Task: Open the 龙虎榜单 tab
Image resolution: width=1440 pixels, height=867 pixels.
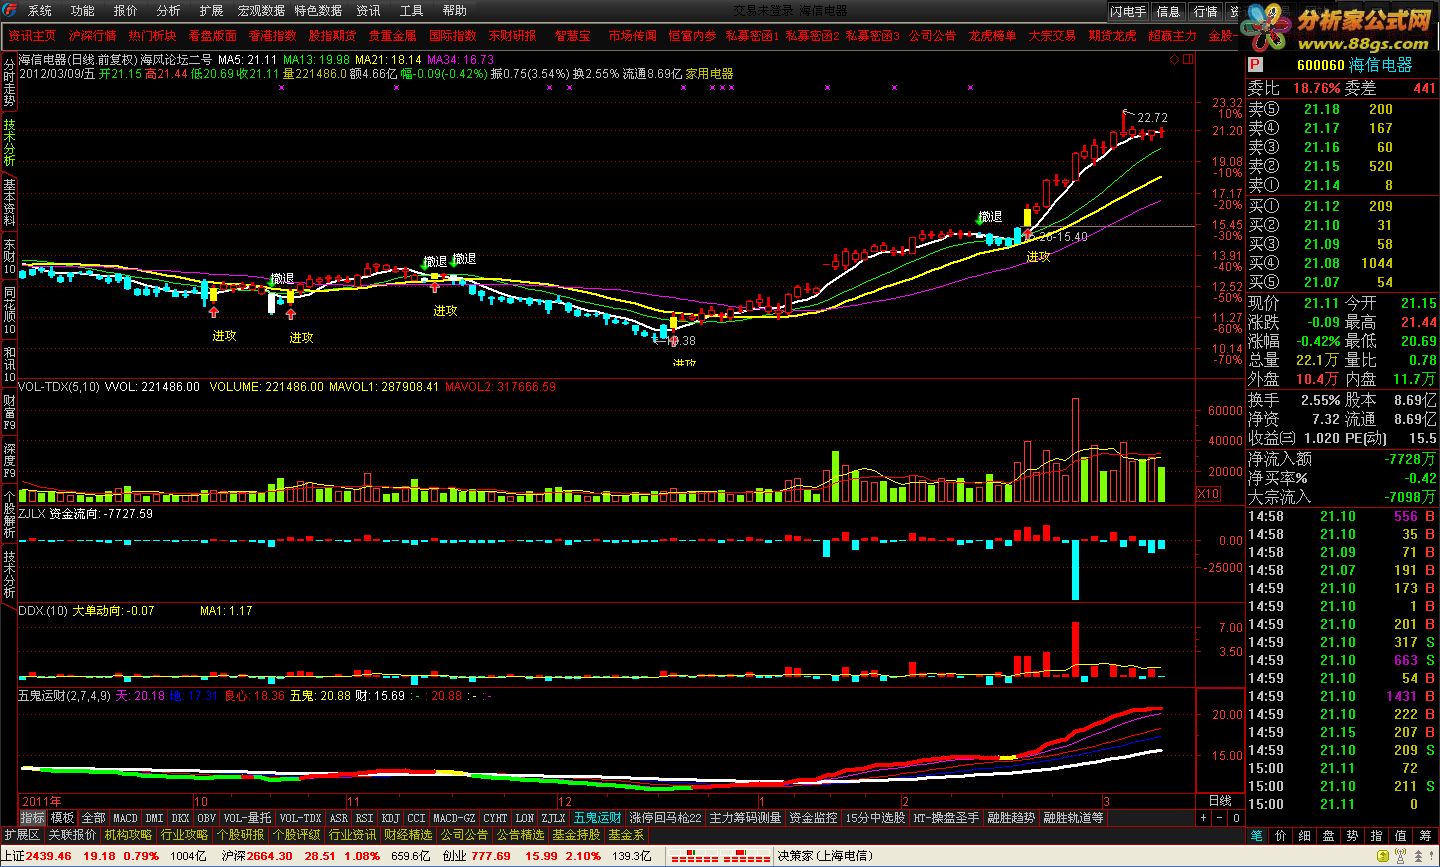Action: 992,35
